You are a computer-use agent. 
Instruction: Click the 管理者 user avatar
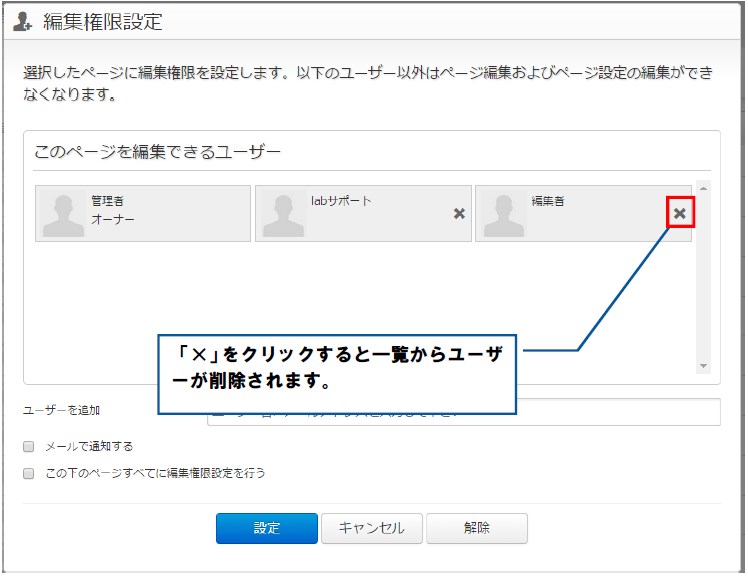click(x=62, y=216)
